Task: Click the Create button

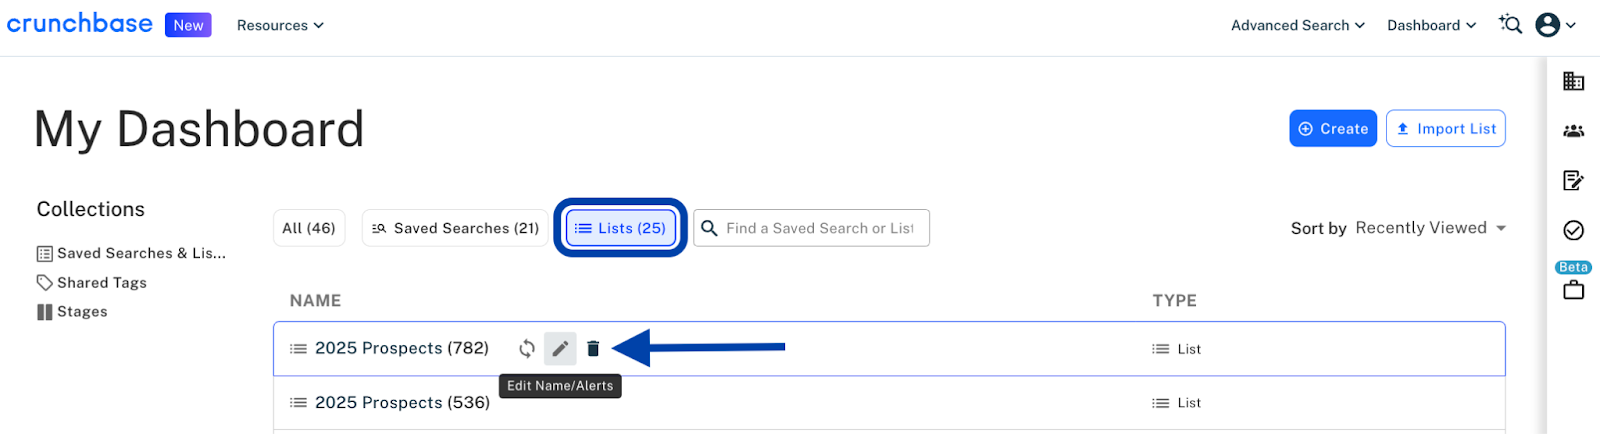Action: [x=1333, y=129]
